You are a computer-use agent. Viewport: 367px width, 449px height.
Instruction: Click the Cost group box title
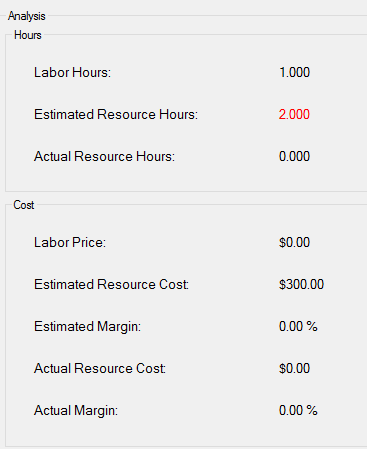tap(24, 205)
